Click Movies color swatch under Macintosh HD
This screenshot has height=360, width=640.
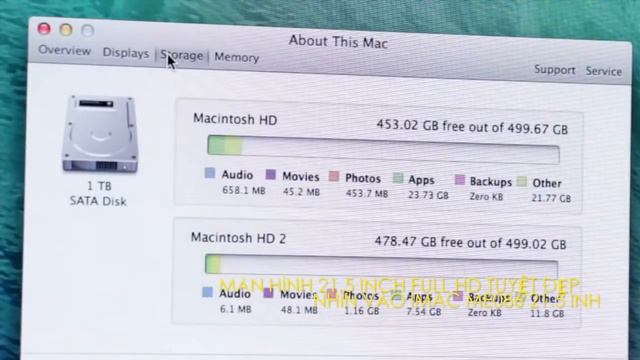(x=271, y=175)
